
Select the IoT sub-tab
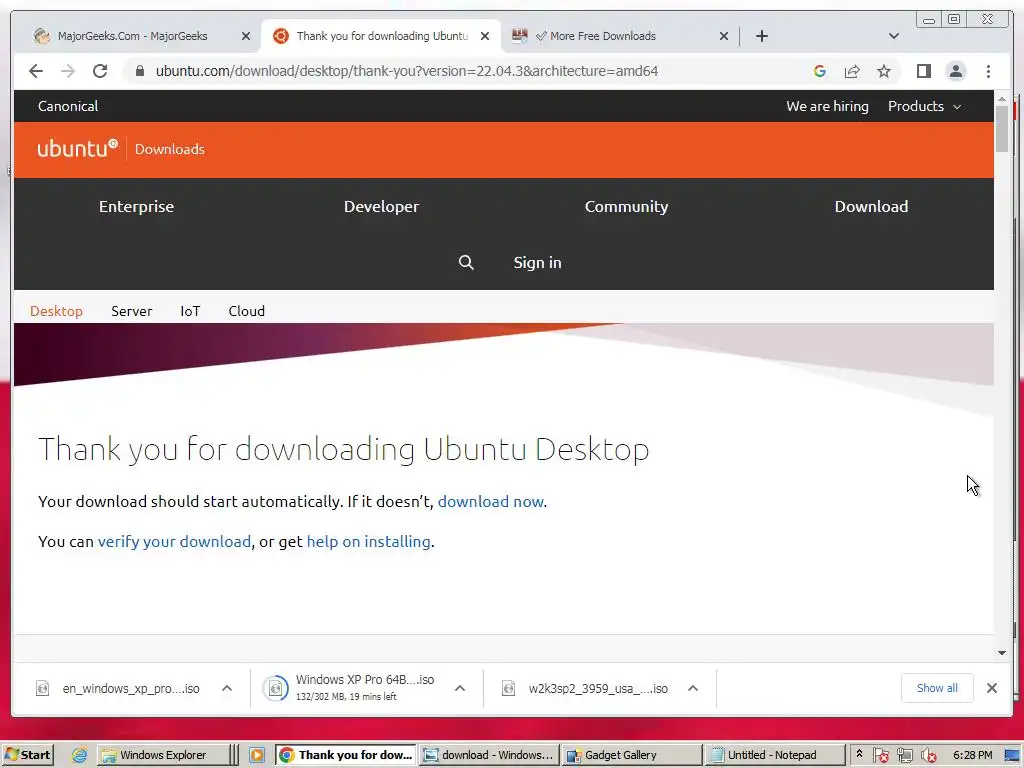pyautogui.click(x=190, y=311)
